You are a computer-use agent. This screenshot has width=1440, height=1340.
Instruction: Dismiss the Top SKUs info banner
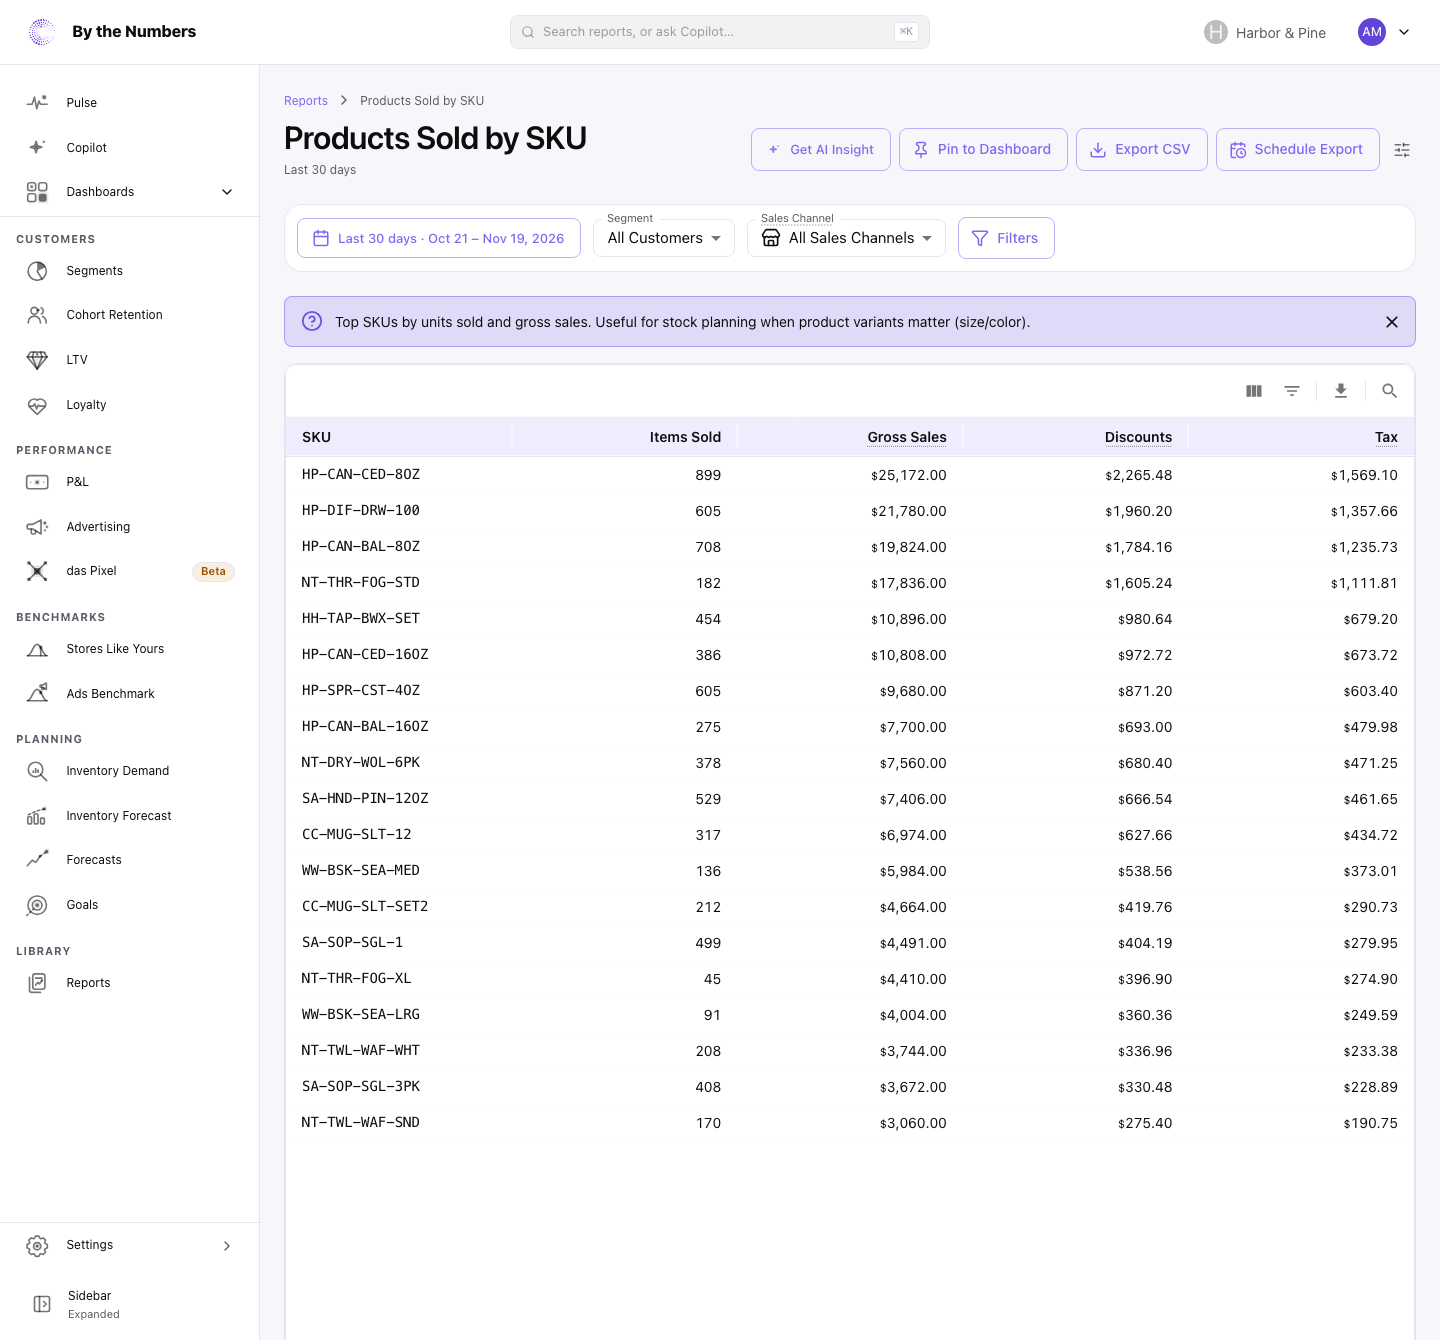click(1392, 322)
